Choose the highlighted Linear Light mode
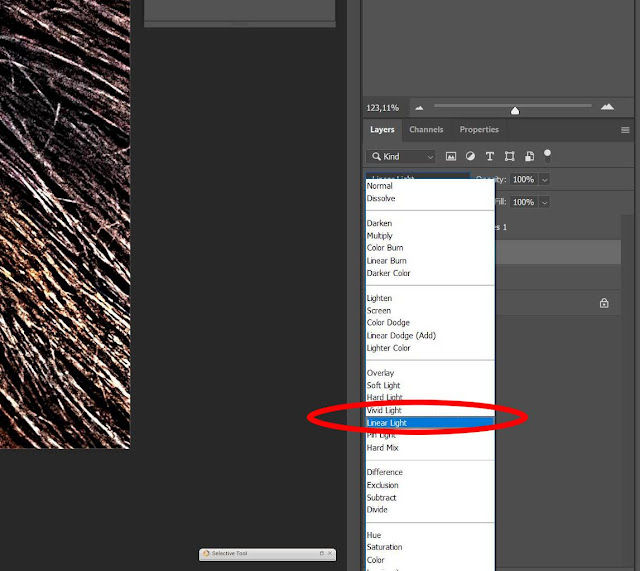The image size is (640, 571). click(430, 423)
